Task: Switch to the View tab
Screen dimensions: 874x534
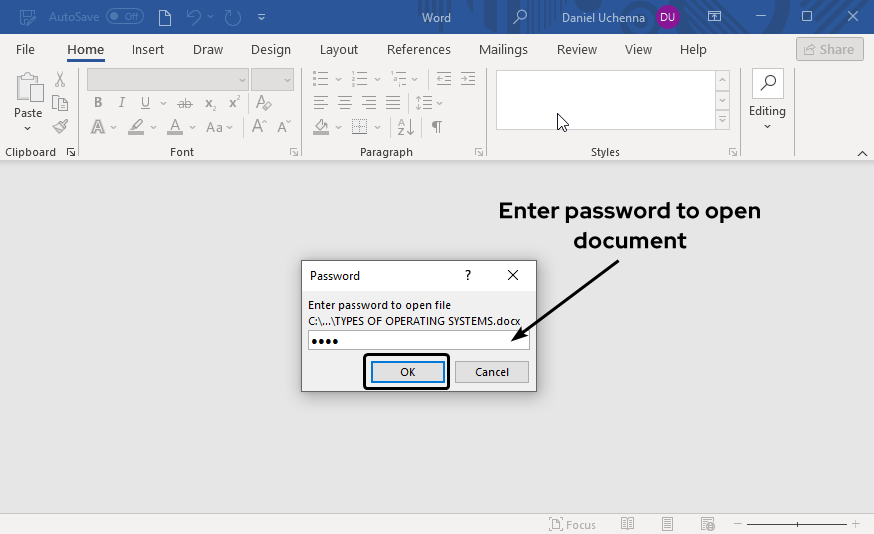Action: coord(638,50)
